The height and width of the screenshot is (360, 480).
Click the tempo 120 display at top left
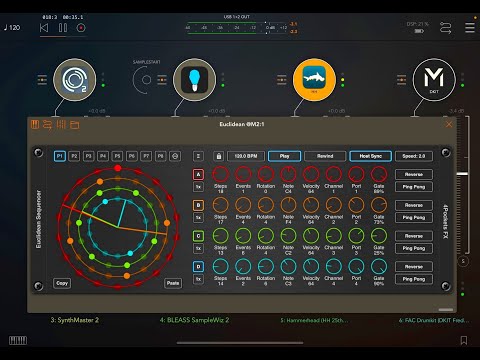click(12, 28)
